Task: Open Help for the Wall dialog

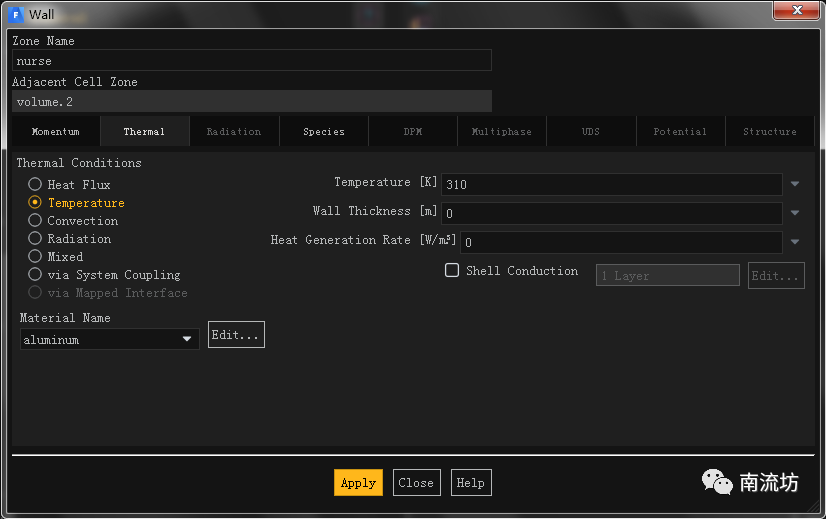Action: (470, 483)
